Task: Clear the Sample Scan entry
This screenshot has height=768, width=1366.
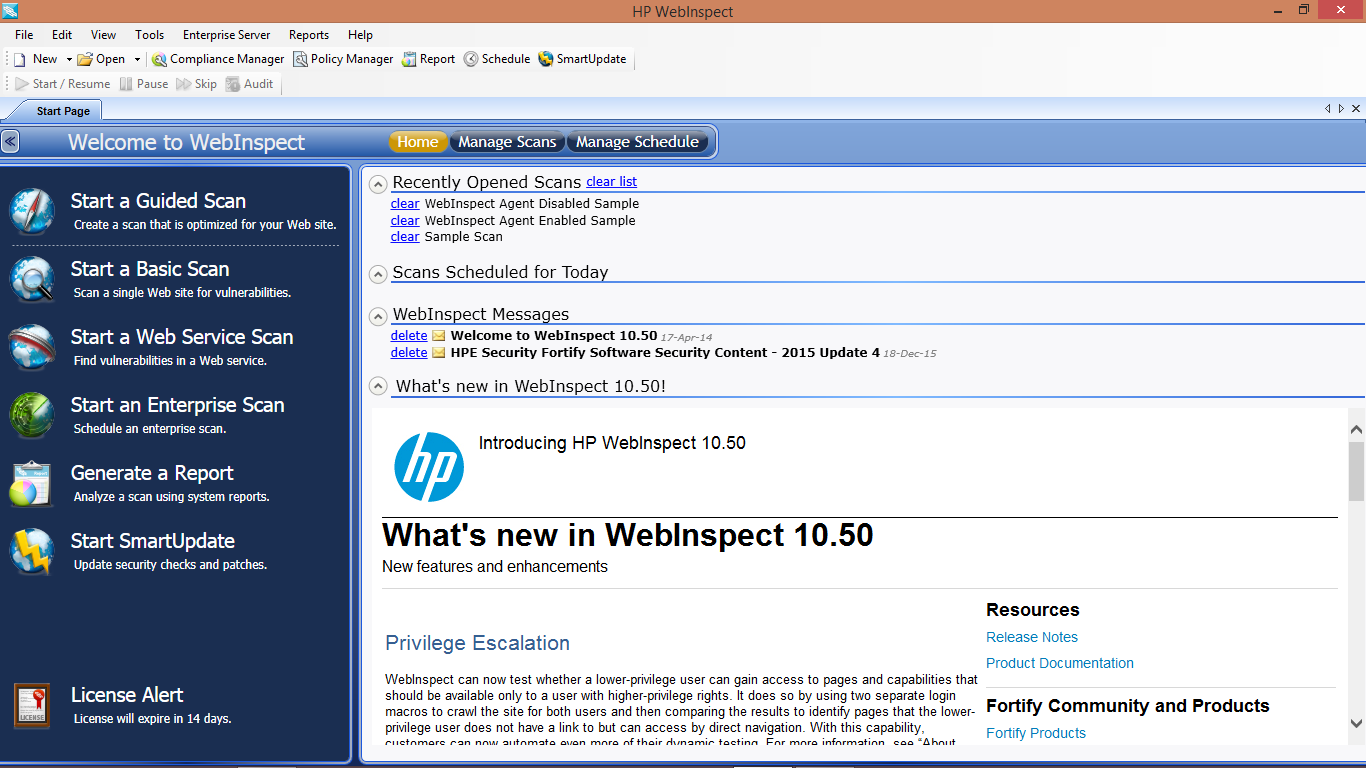Action: pos(405,237)
